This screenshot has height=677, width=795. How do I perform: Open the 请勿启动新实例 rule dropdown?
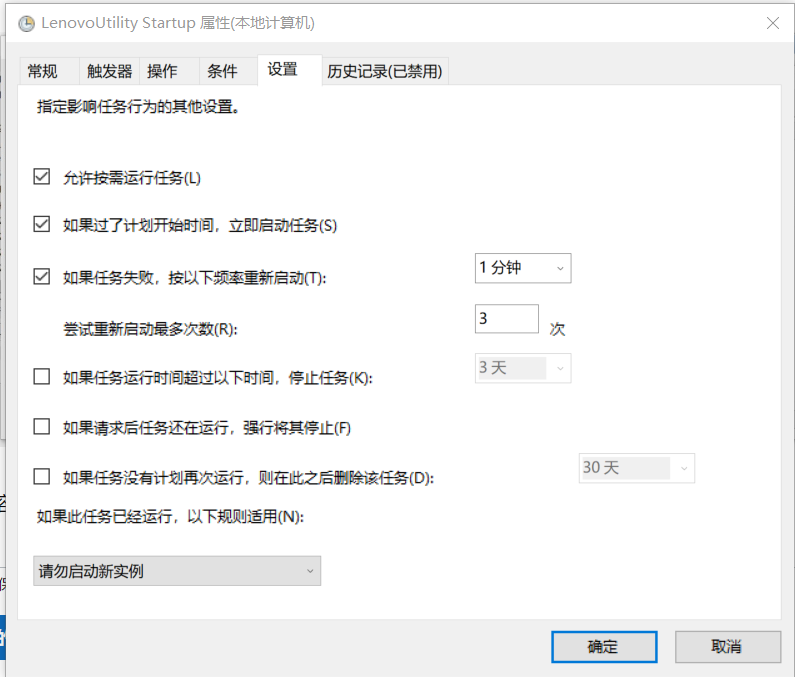tap(177, 571)
